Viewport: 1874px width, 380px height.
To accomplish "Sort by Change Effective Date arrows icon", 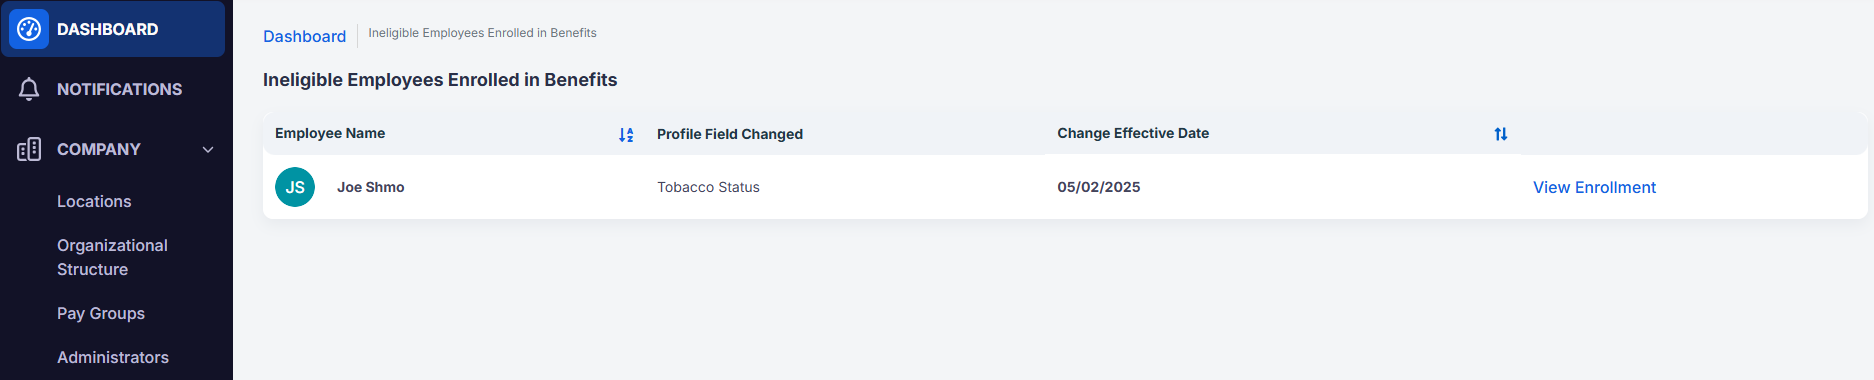I will [1501, 134].
